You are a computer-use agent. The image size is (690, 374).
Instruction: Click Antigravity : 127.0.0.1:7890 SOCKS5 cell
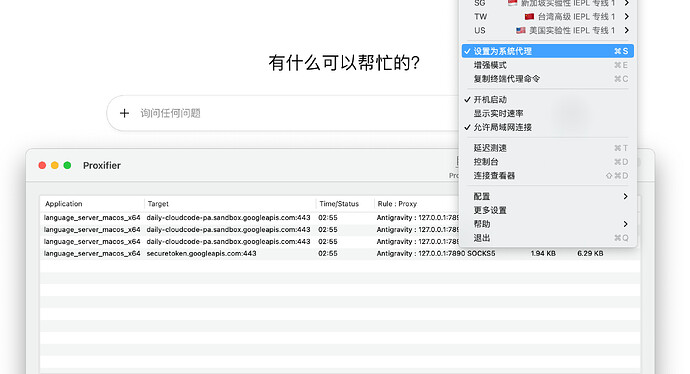436,253
